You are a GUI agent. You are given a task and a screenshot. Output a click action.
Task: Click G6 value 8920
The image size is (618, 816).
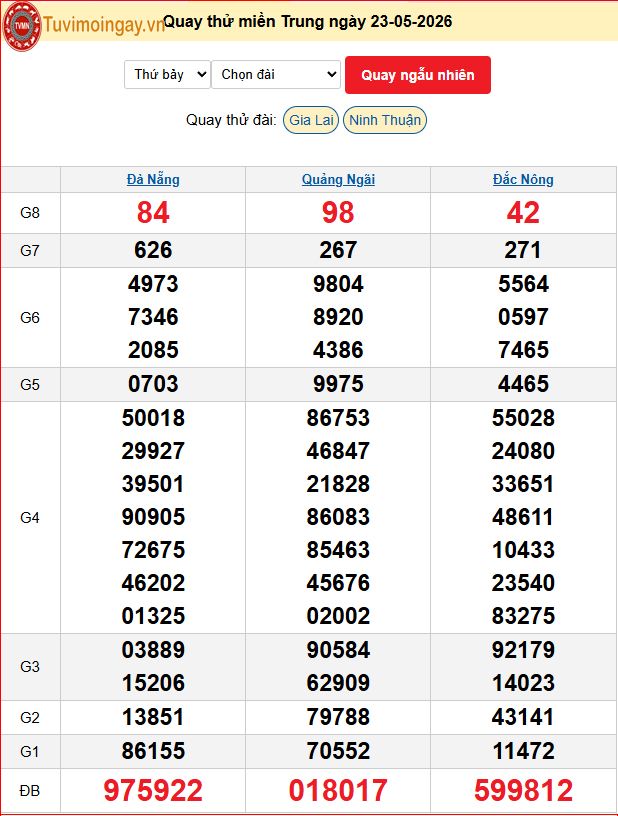point(338,317)
